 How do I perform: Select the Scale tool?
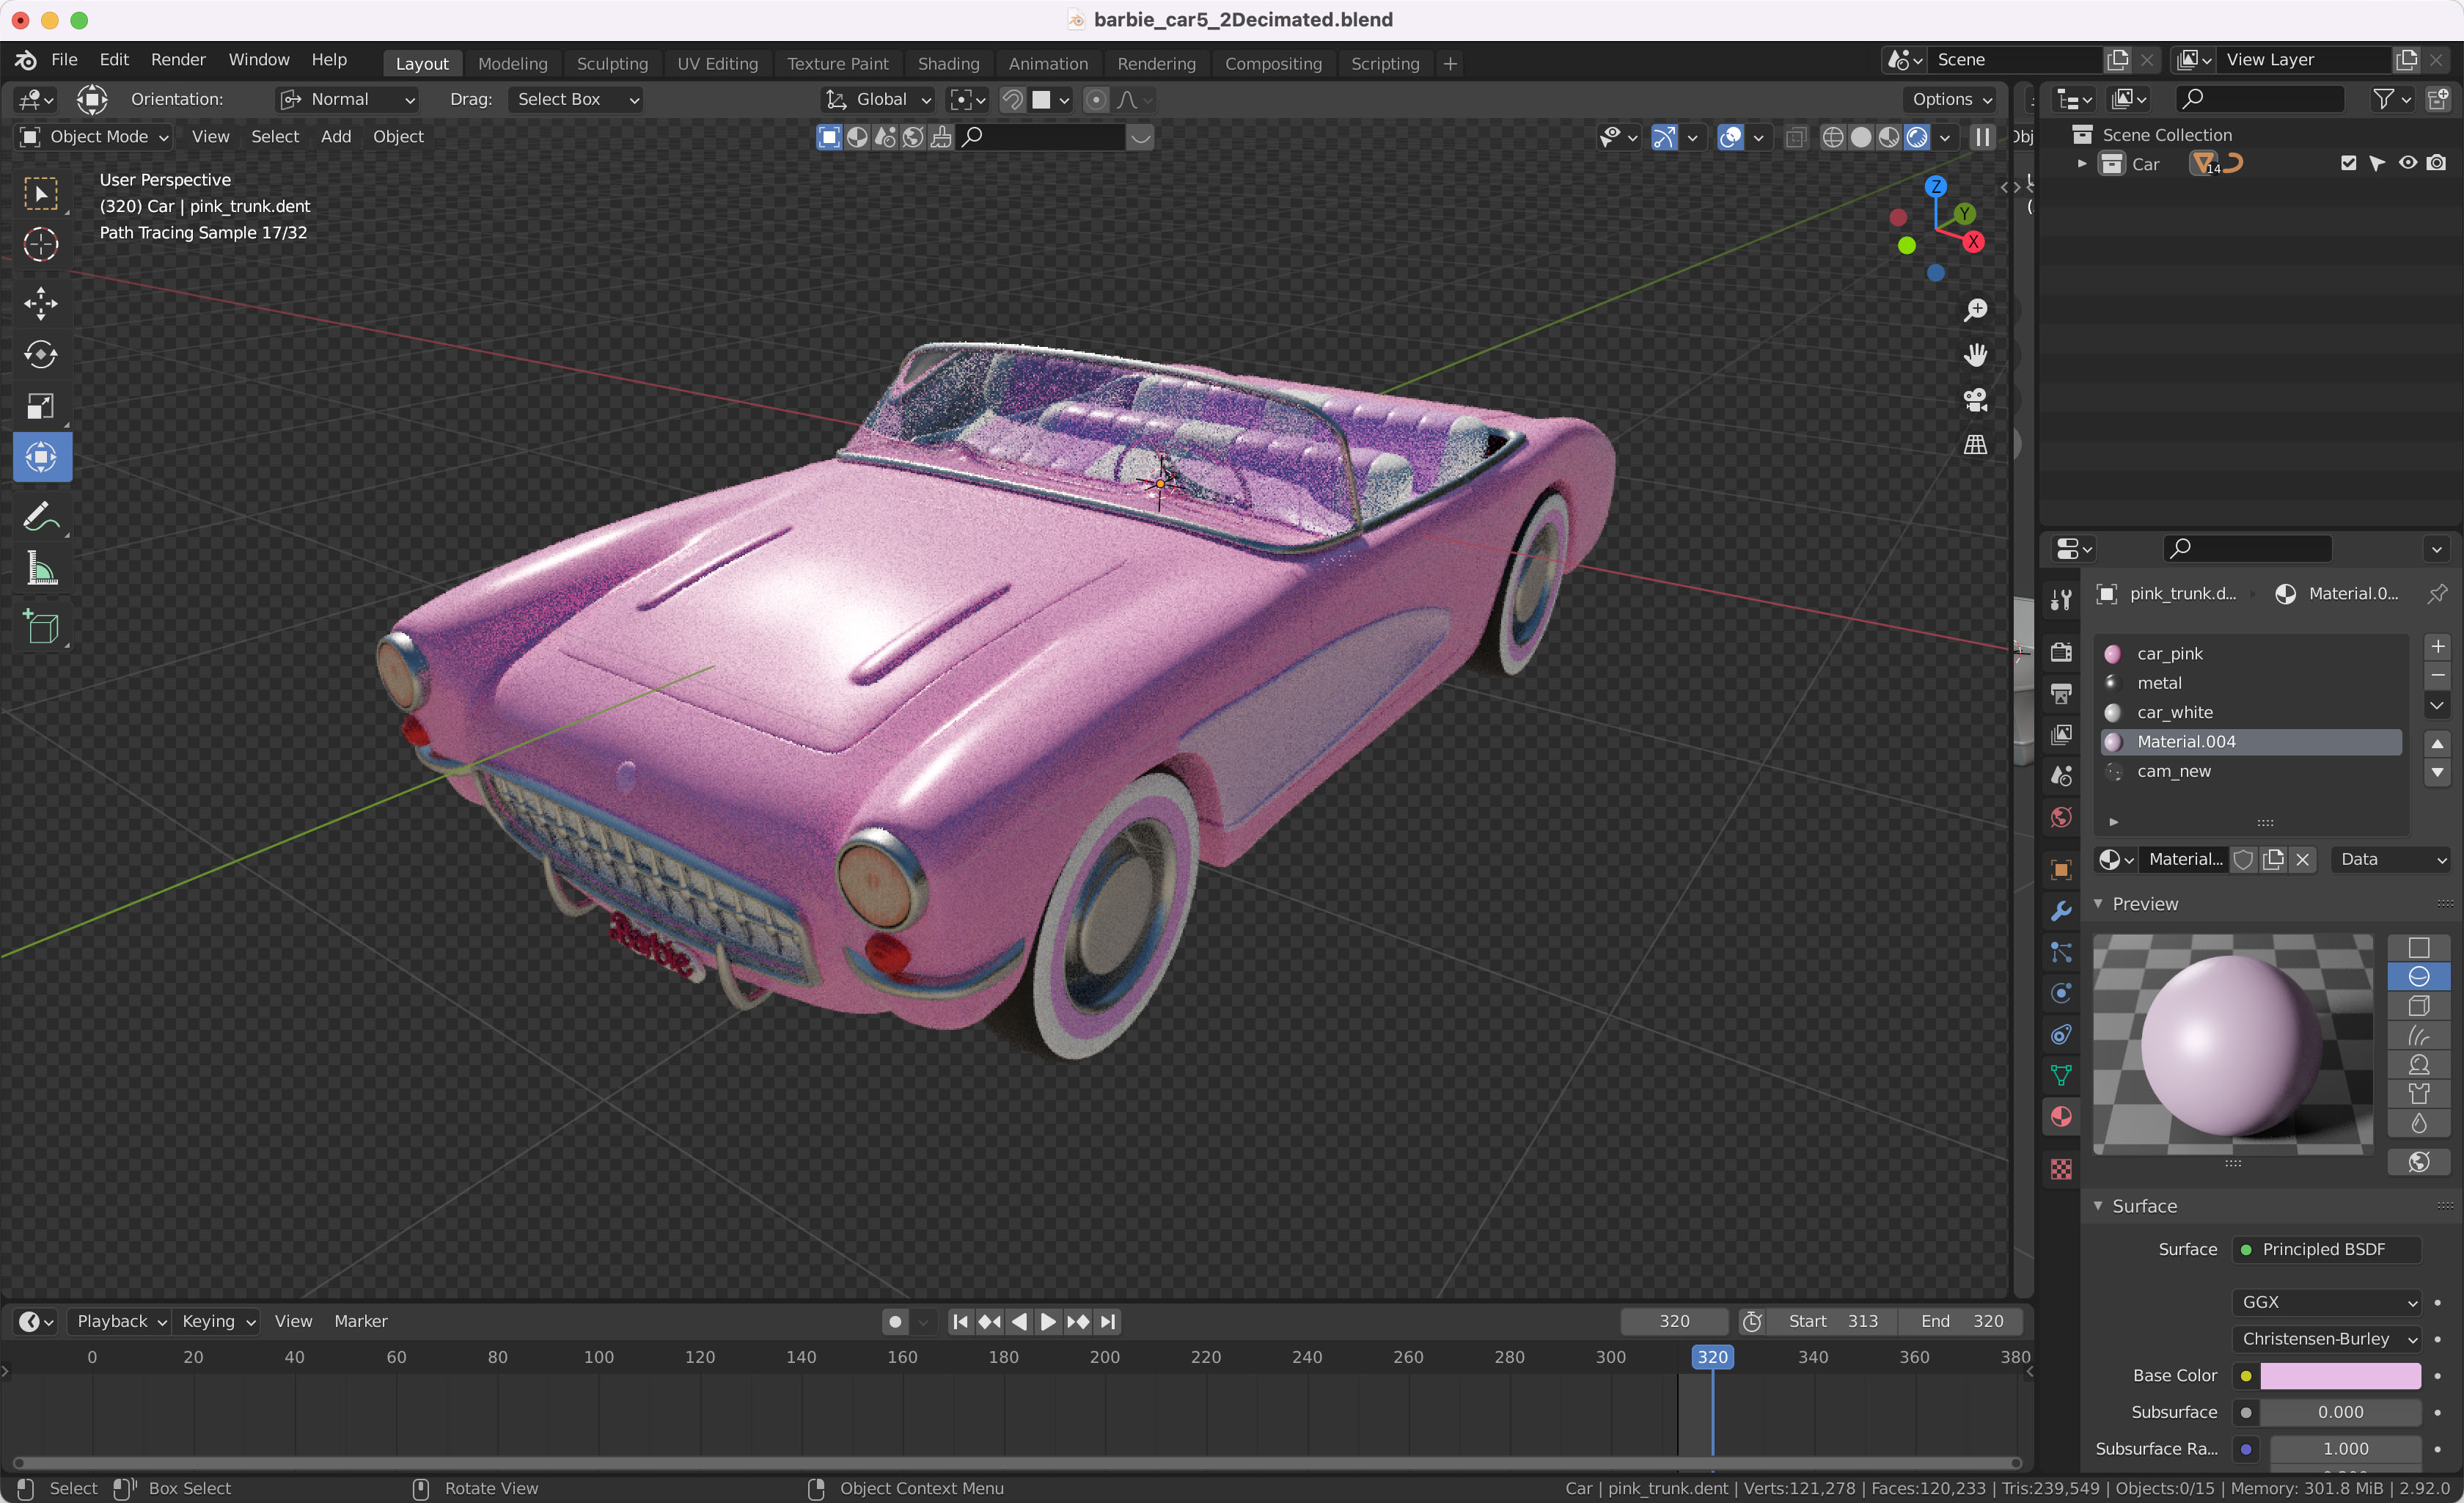click(41, 406)
